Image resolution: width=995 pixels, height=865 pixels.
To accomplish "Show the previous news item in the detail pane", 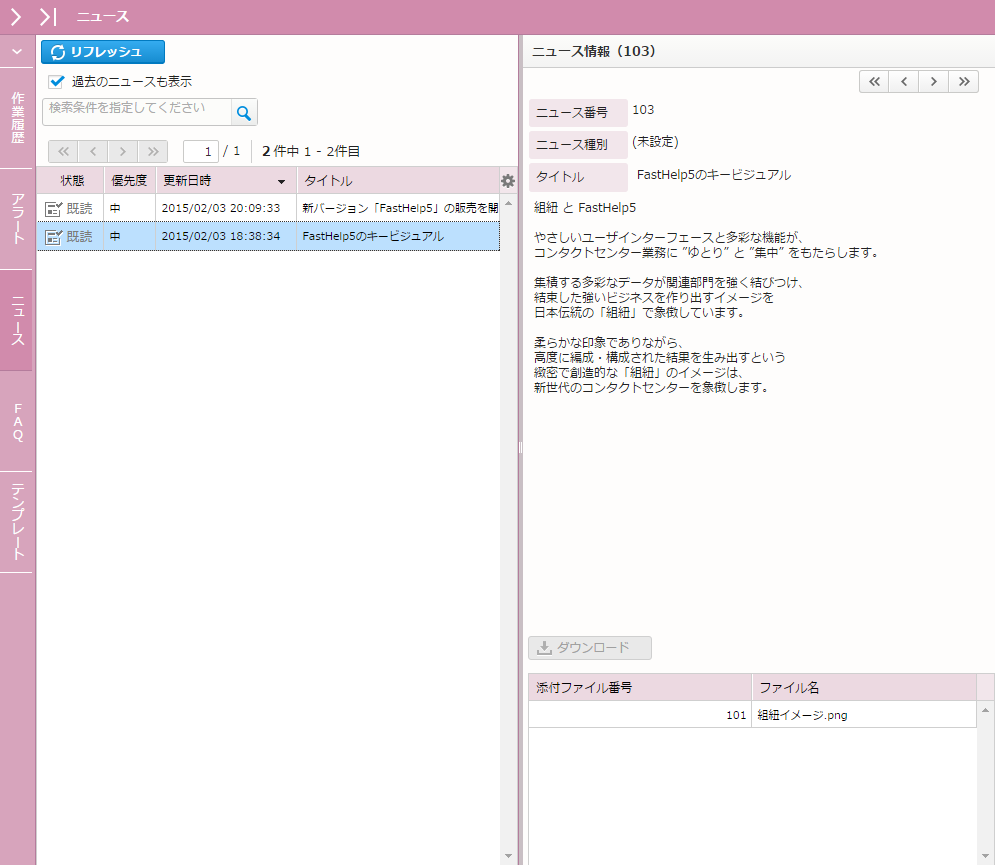I will 904,82.
